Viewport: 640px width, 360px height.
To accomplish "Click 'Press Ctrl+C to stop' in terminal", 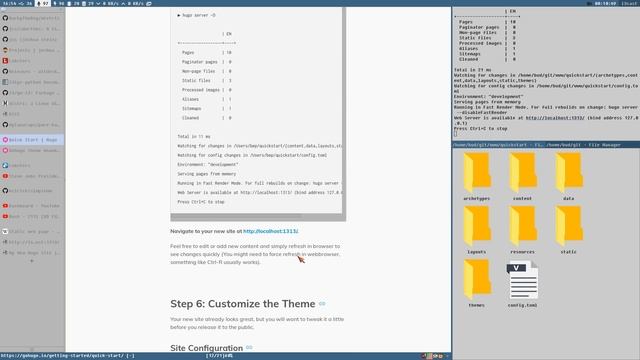I will pyautogui.click(x=480, y=129).
